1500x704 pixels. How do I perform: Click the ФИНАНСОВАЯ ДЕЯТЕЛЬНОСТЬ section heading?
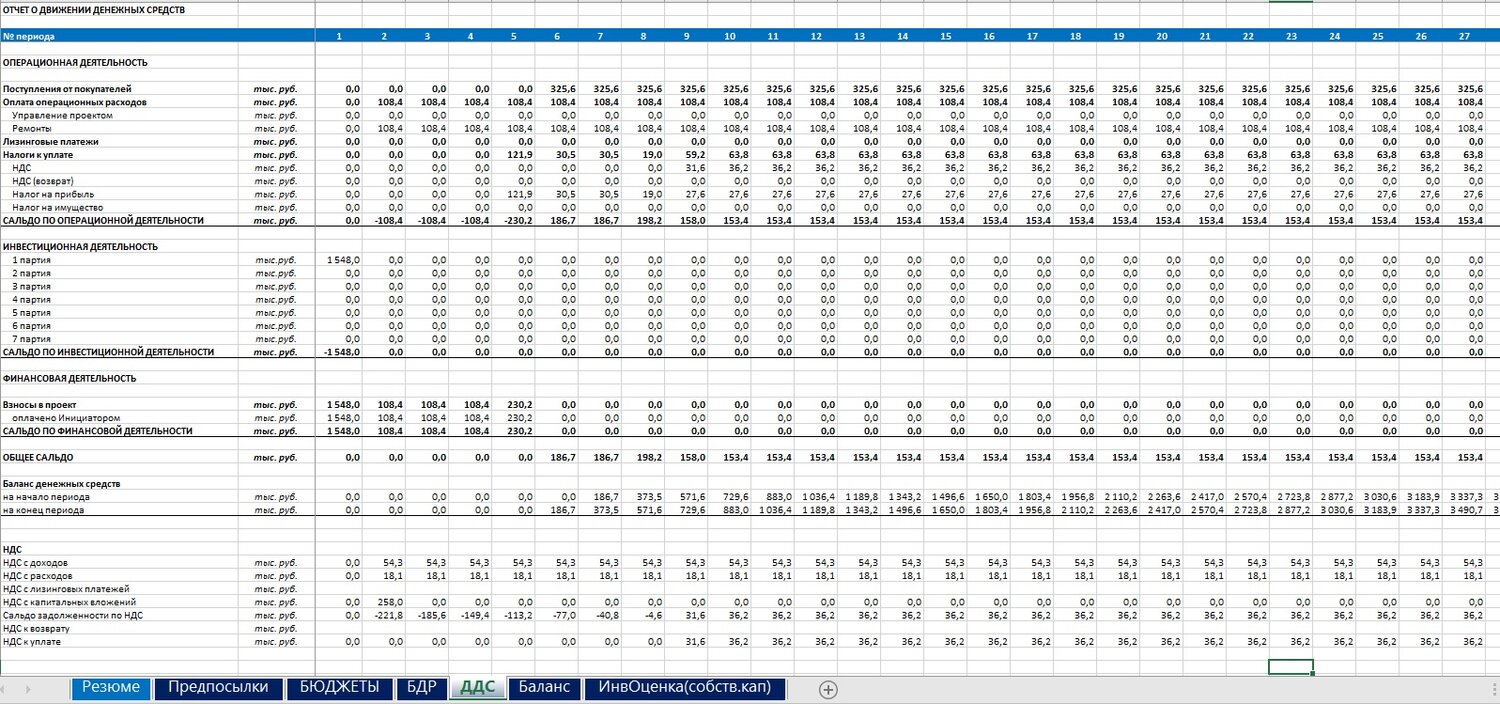tap(70, 378)
